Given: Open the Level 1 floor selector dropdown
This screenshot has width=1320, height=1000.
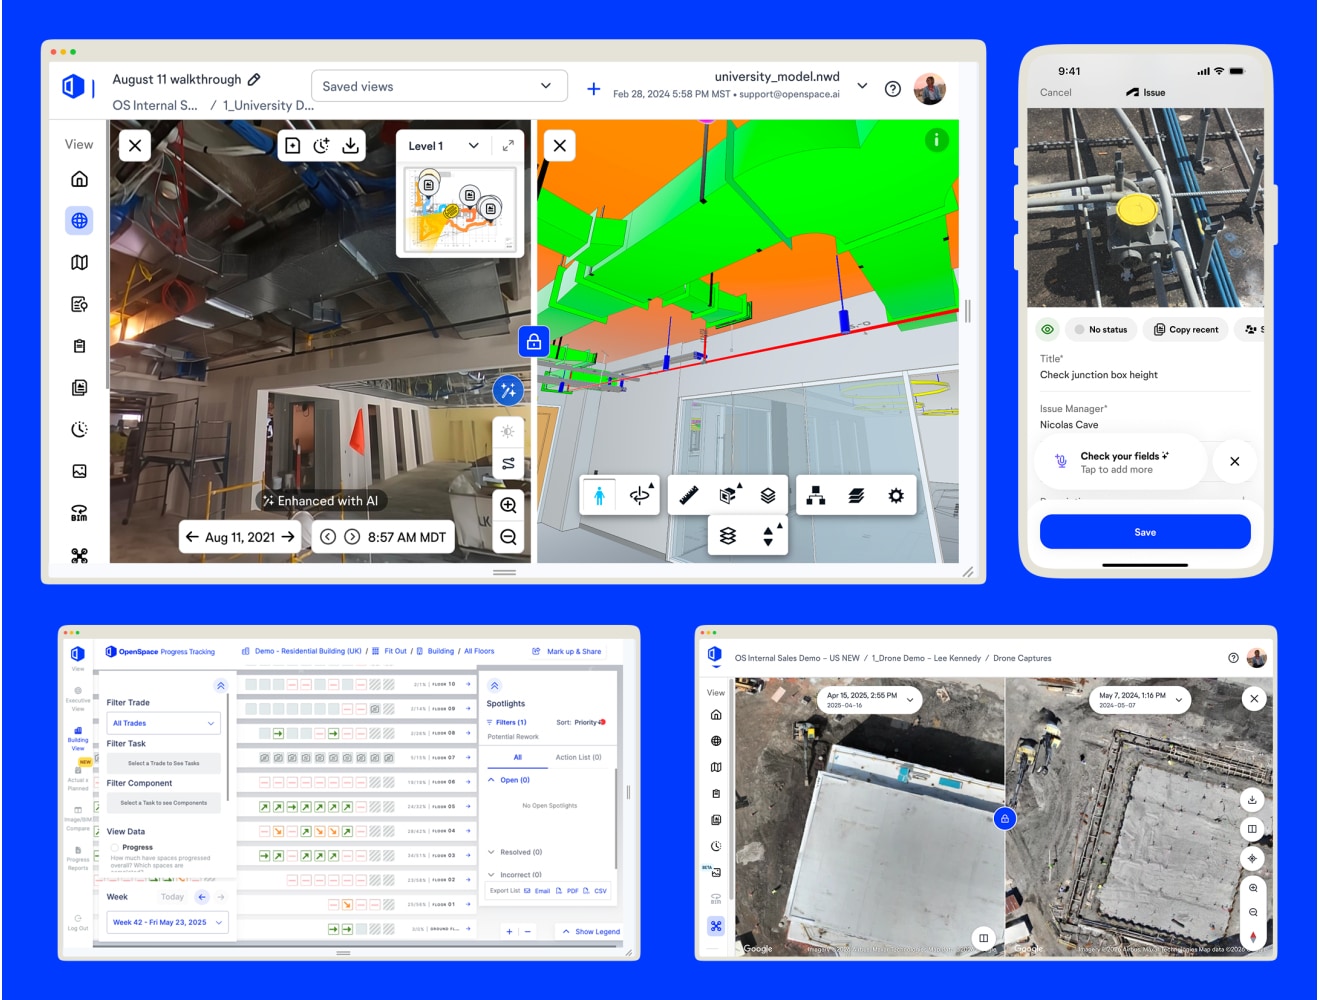Looking at the screenshot, I should click(443, 145).
